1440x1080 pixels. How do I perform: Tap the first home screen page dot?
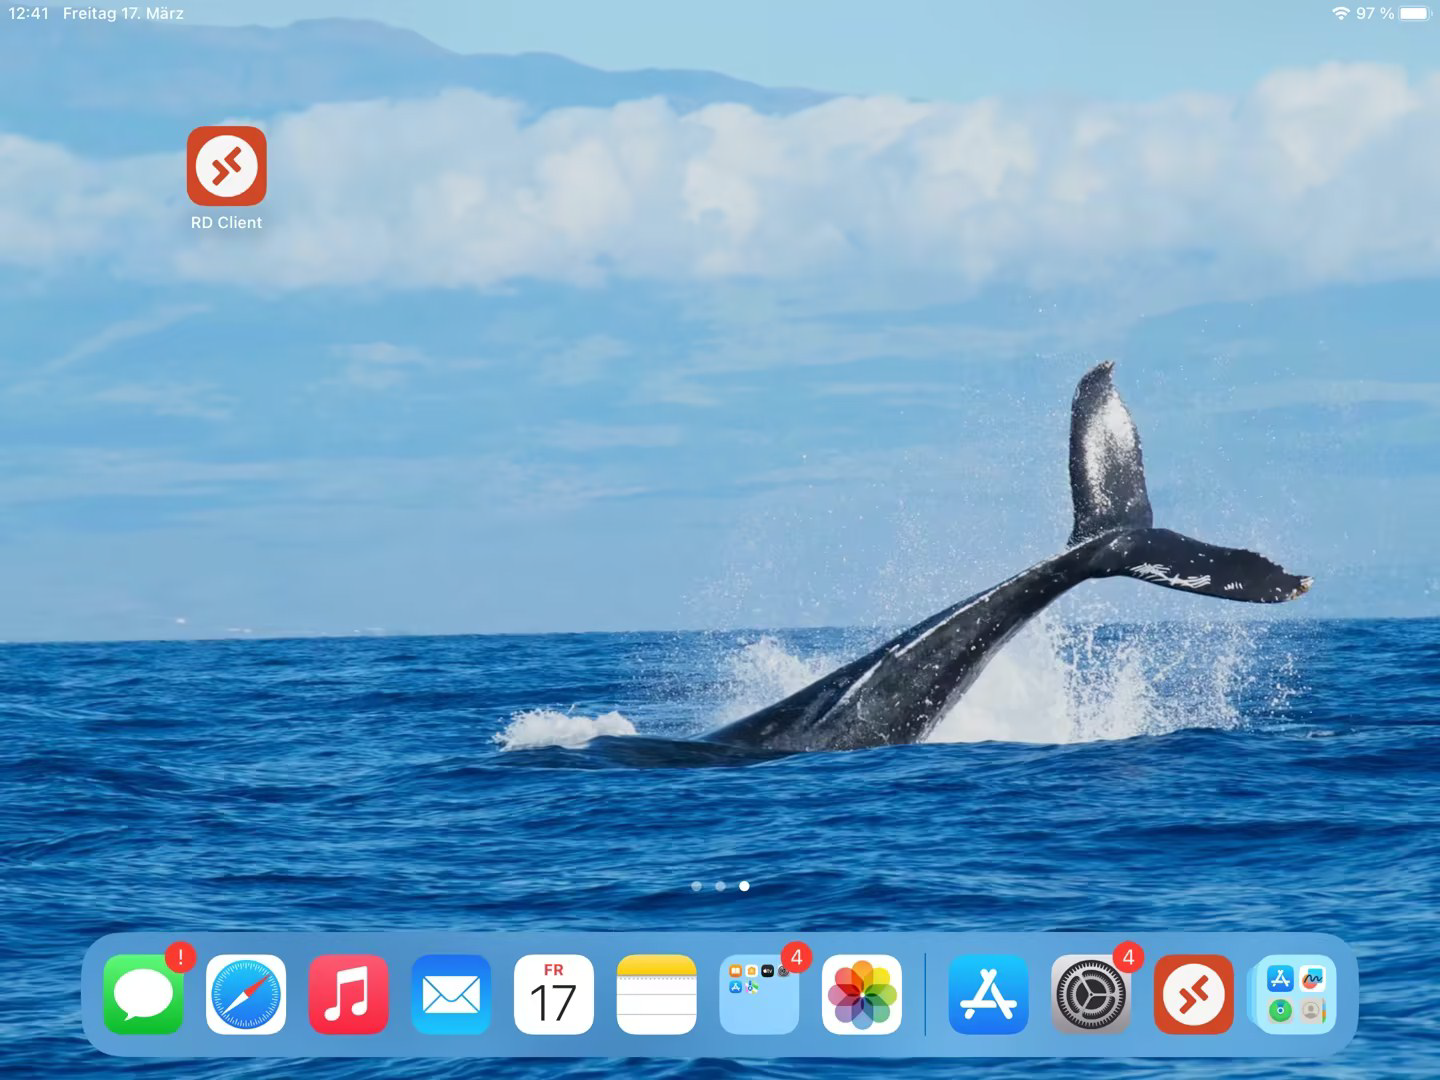(x=696, y=886)
